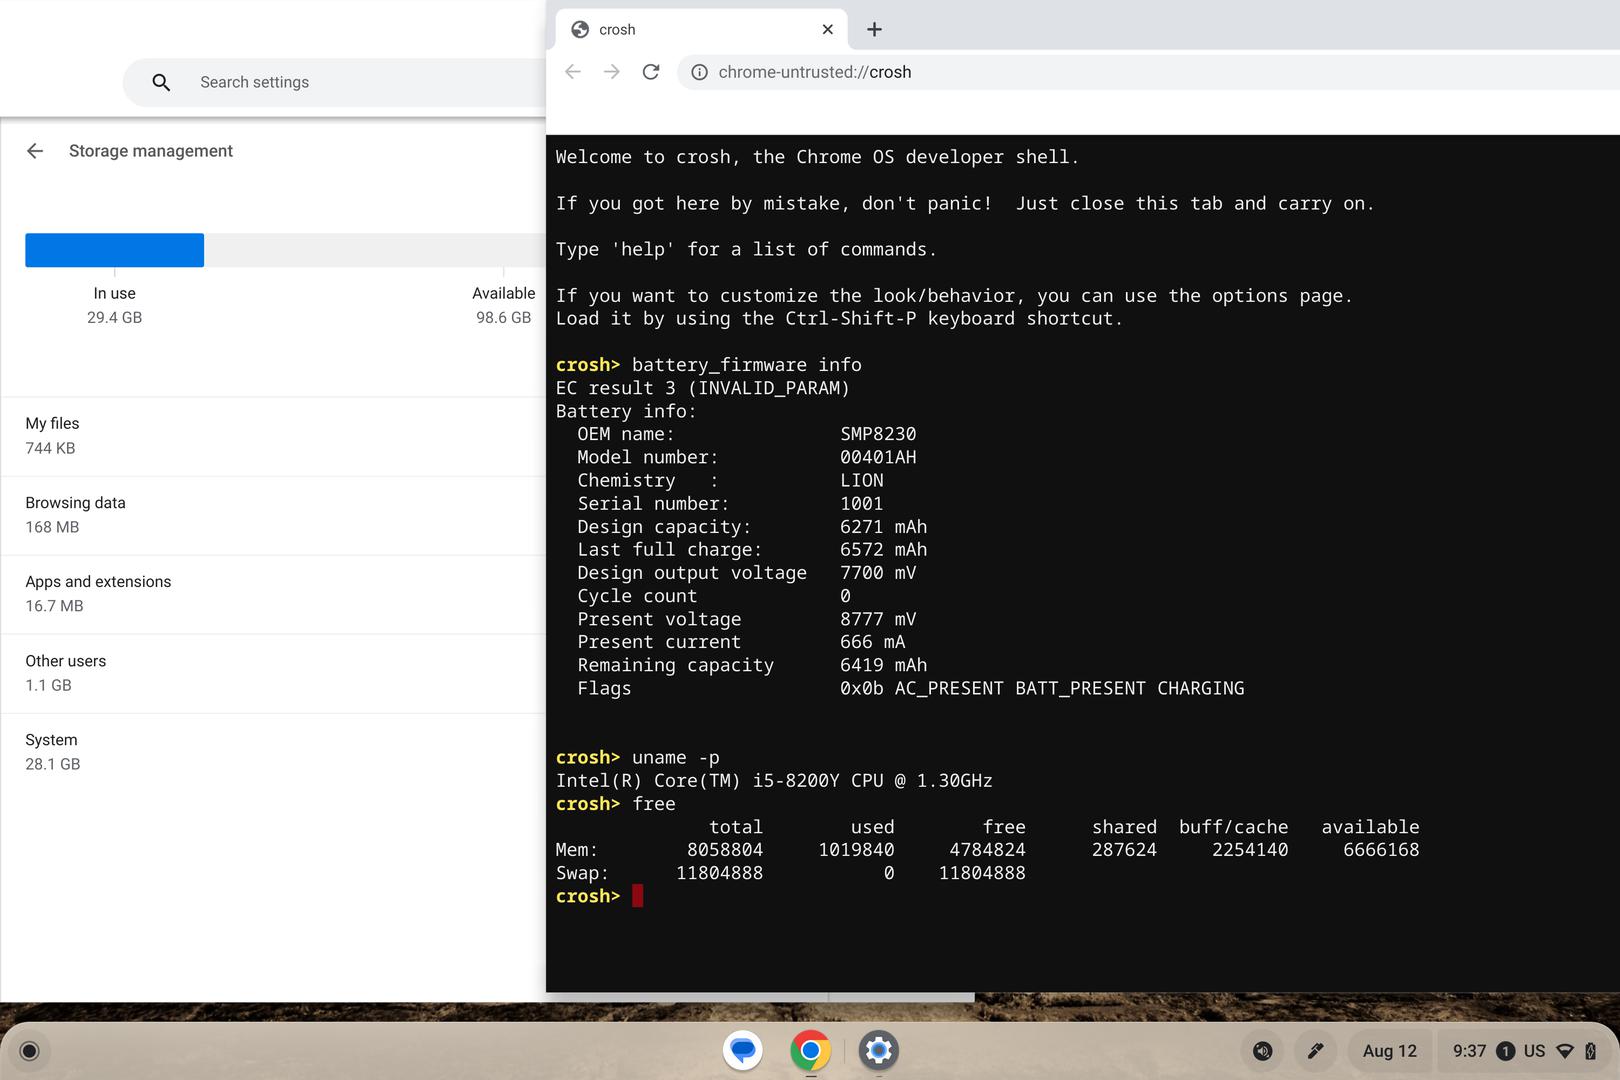Screen dimensions: 1620x1080
Task: Open Chrome from the shelf
Action: point(811,1051)
